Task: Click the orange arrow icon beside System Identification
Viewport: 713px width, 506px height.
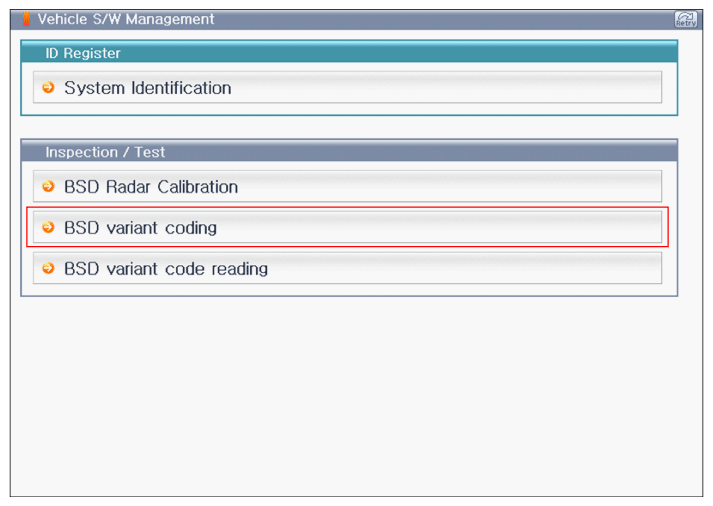Action: (47, 88)
